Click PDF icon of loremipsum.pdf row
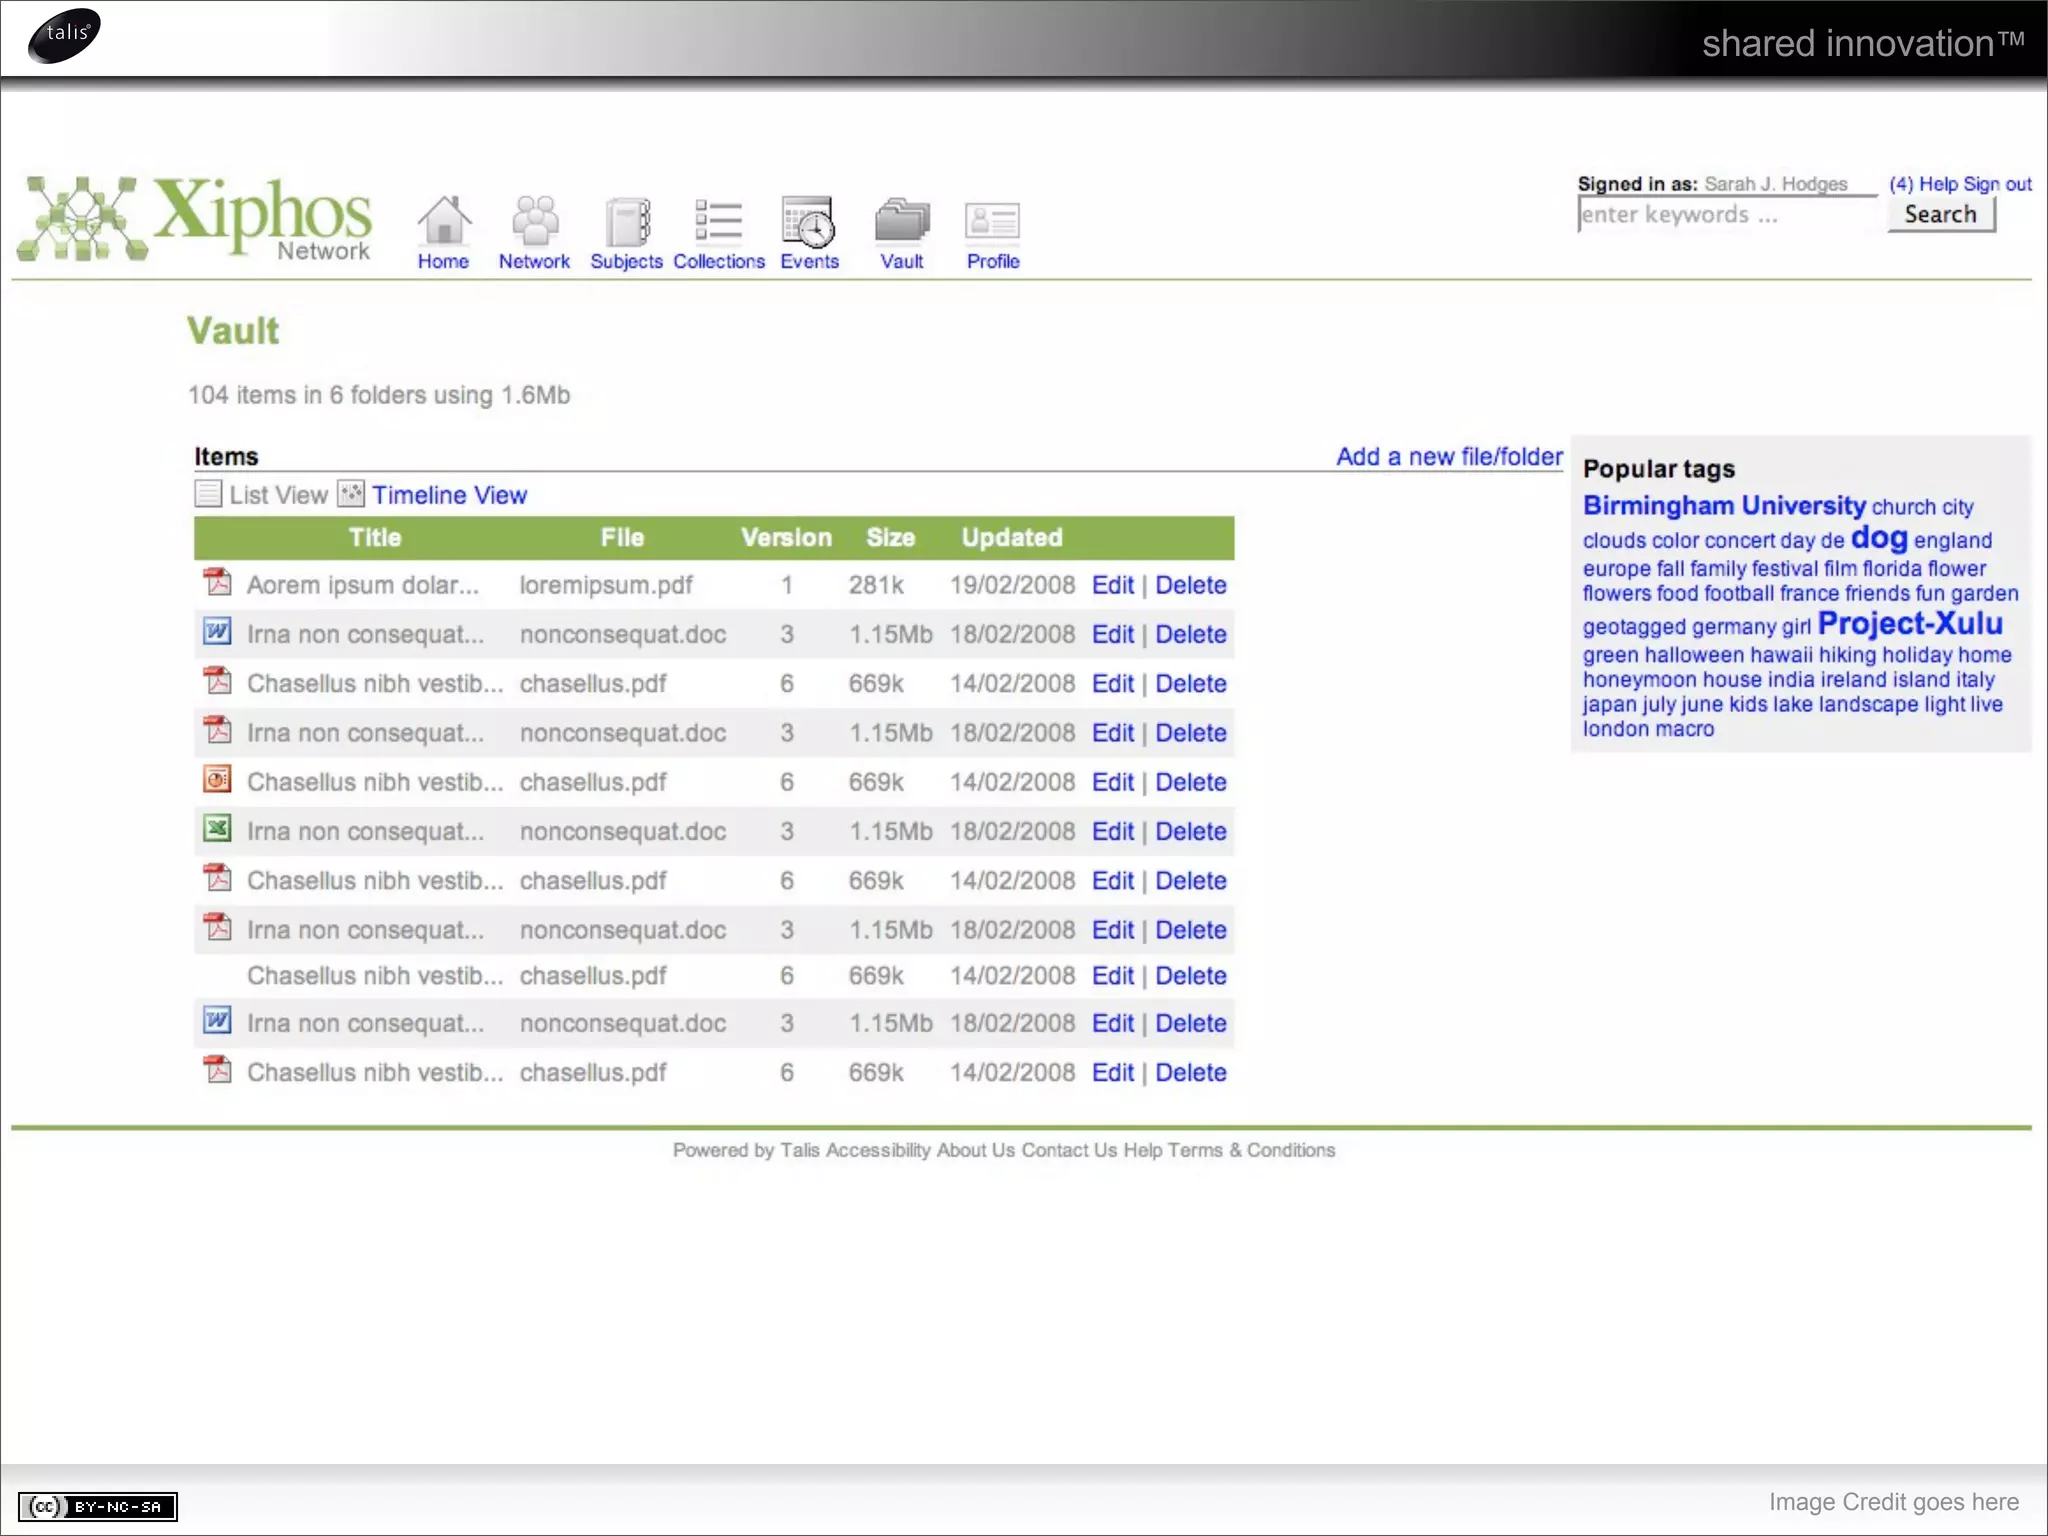 pos(217,582)
